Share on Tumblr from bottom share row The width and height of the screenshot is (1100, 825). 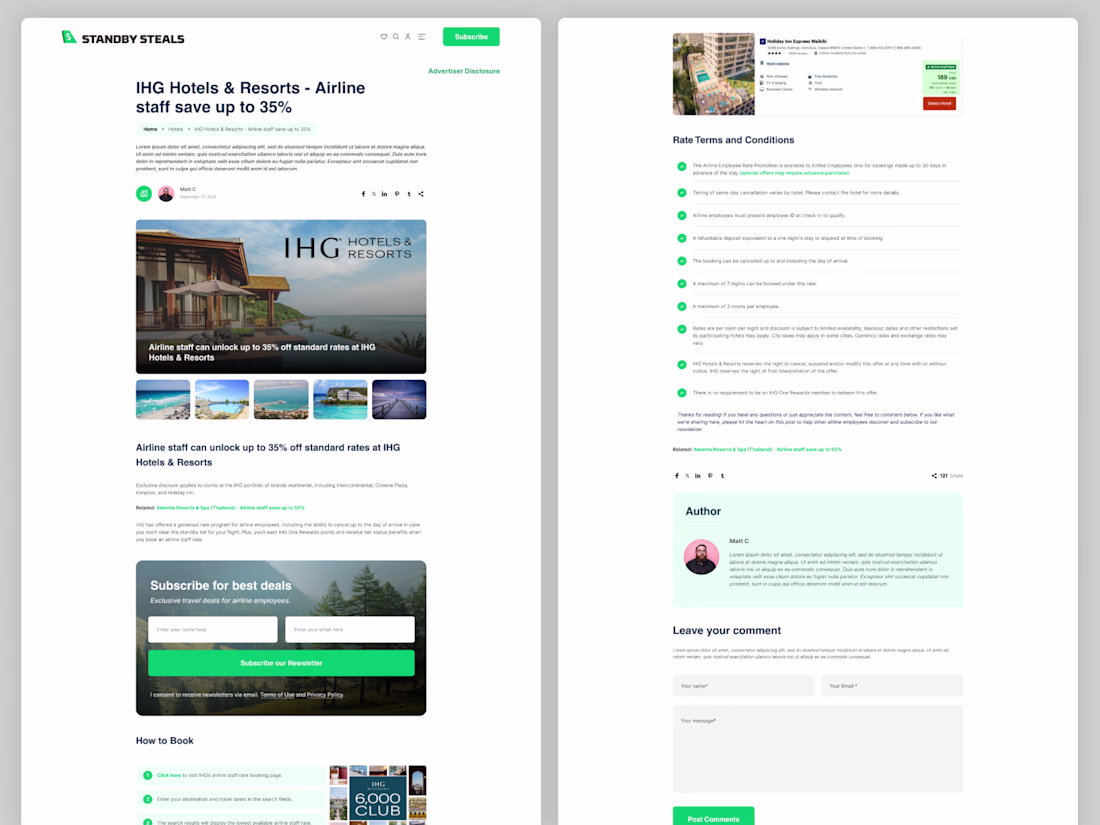pos(723,476)
